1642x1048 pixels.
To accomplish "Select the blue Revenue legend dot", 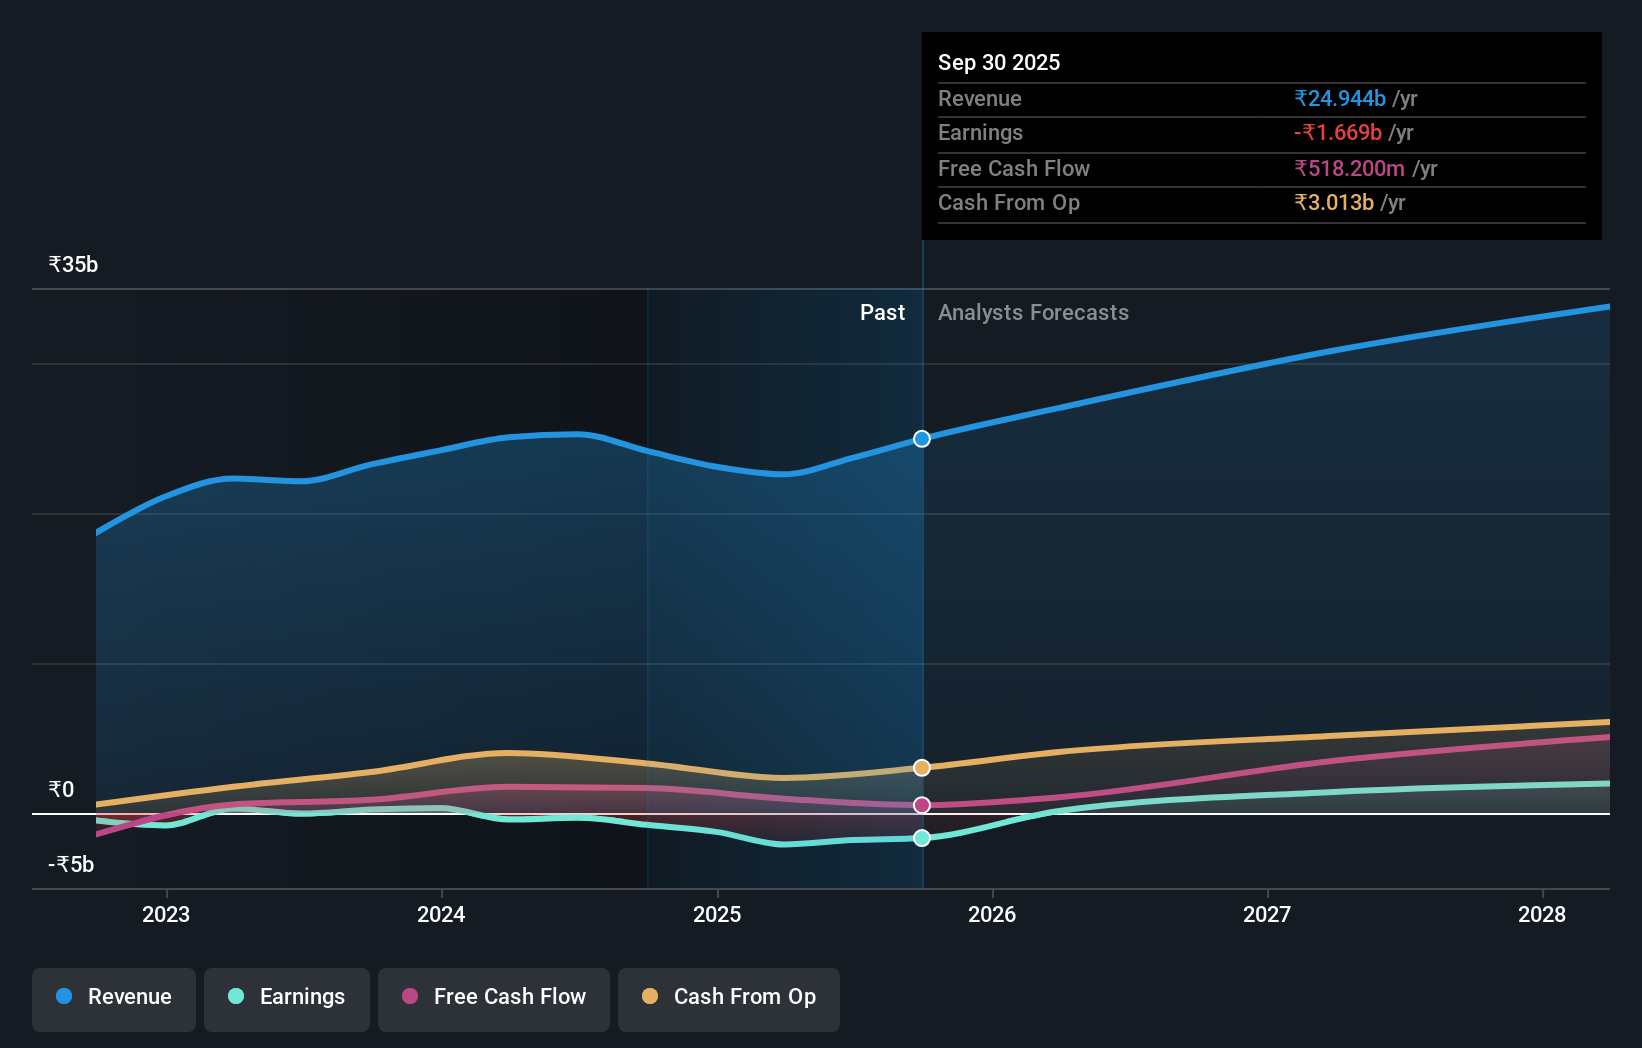I will [x=63, y=997].
